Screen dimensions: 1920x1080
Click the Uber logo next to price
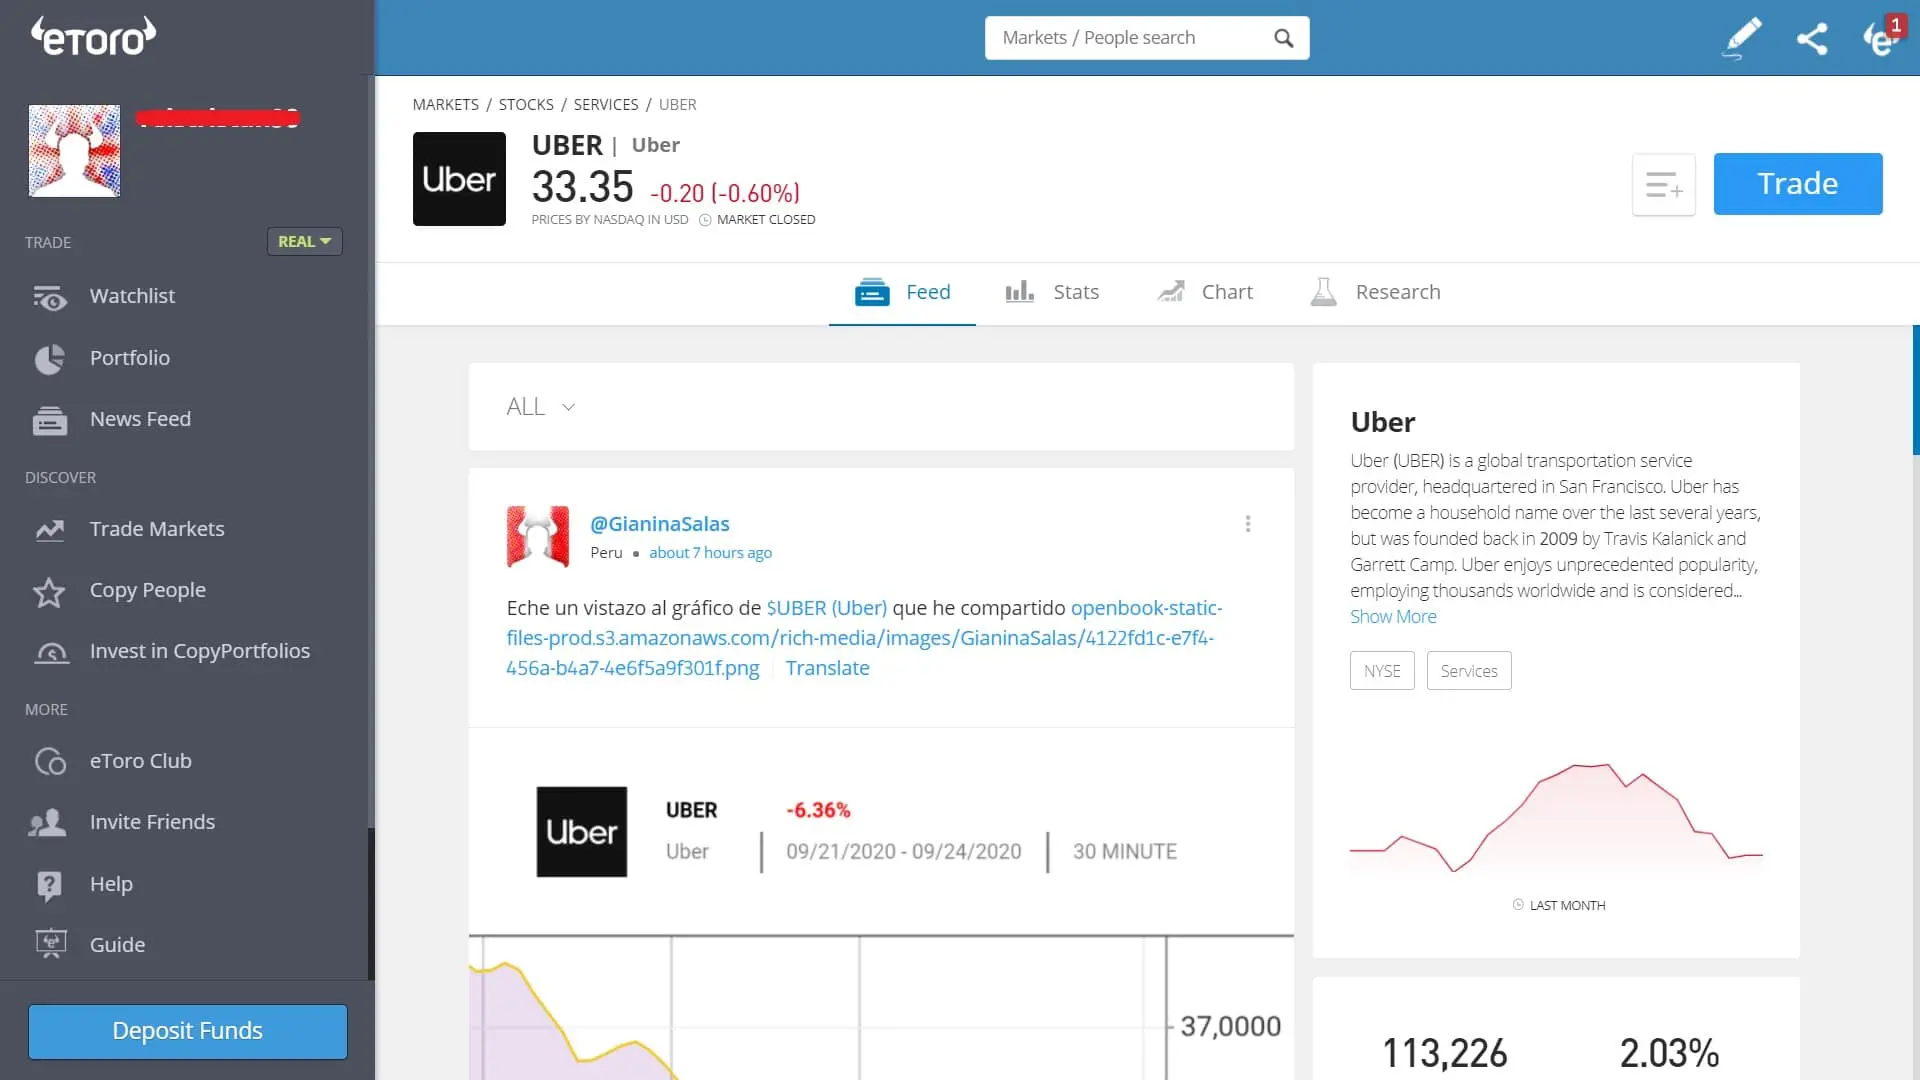click(459, 179)
